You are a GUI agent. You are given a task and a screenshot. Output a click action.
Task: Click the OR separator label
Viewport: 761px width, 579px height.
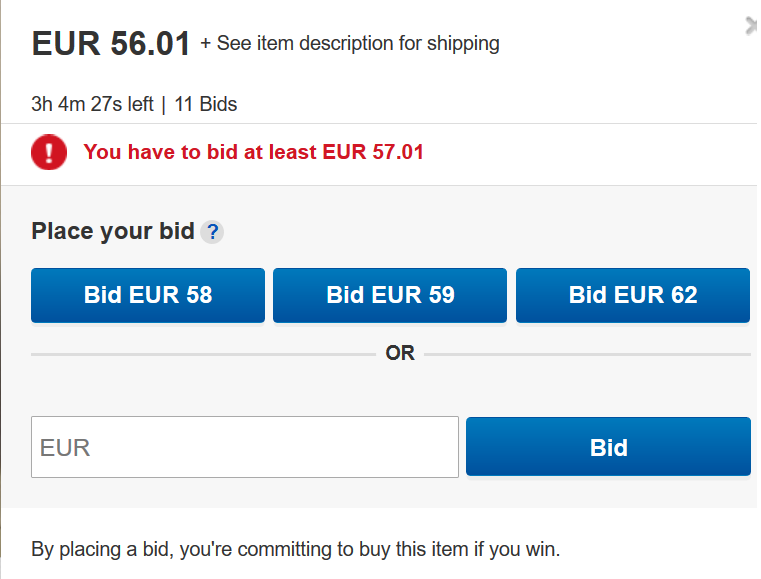[x=400, y=353]
